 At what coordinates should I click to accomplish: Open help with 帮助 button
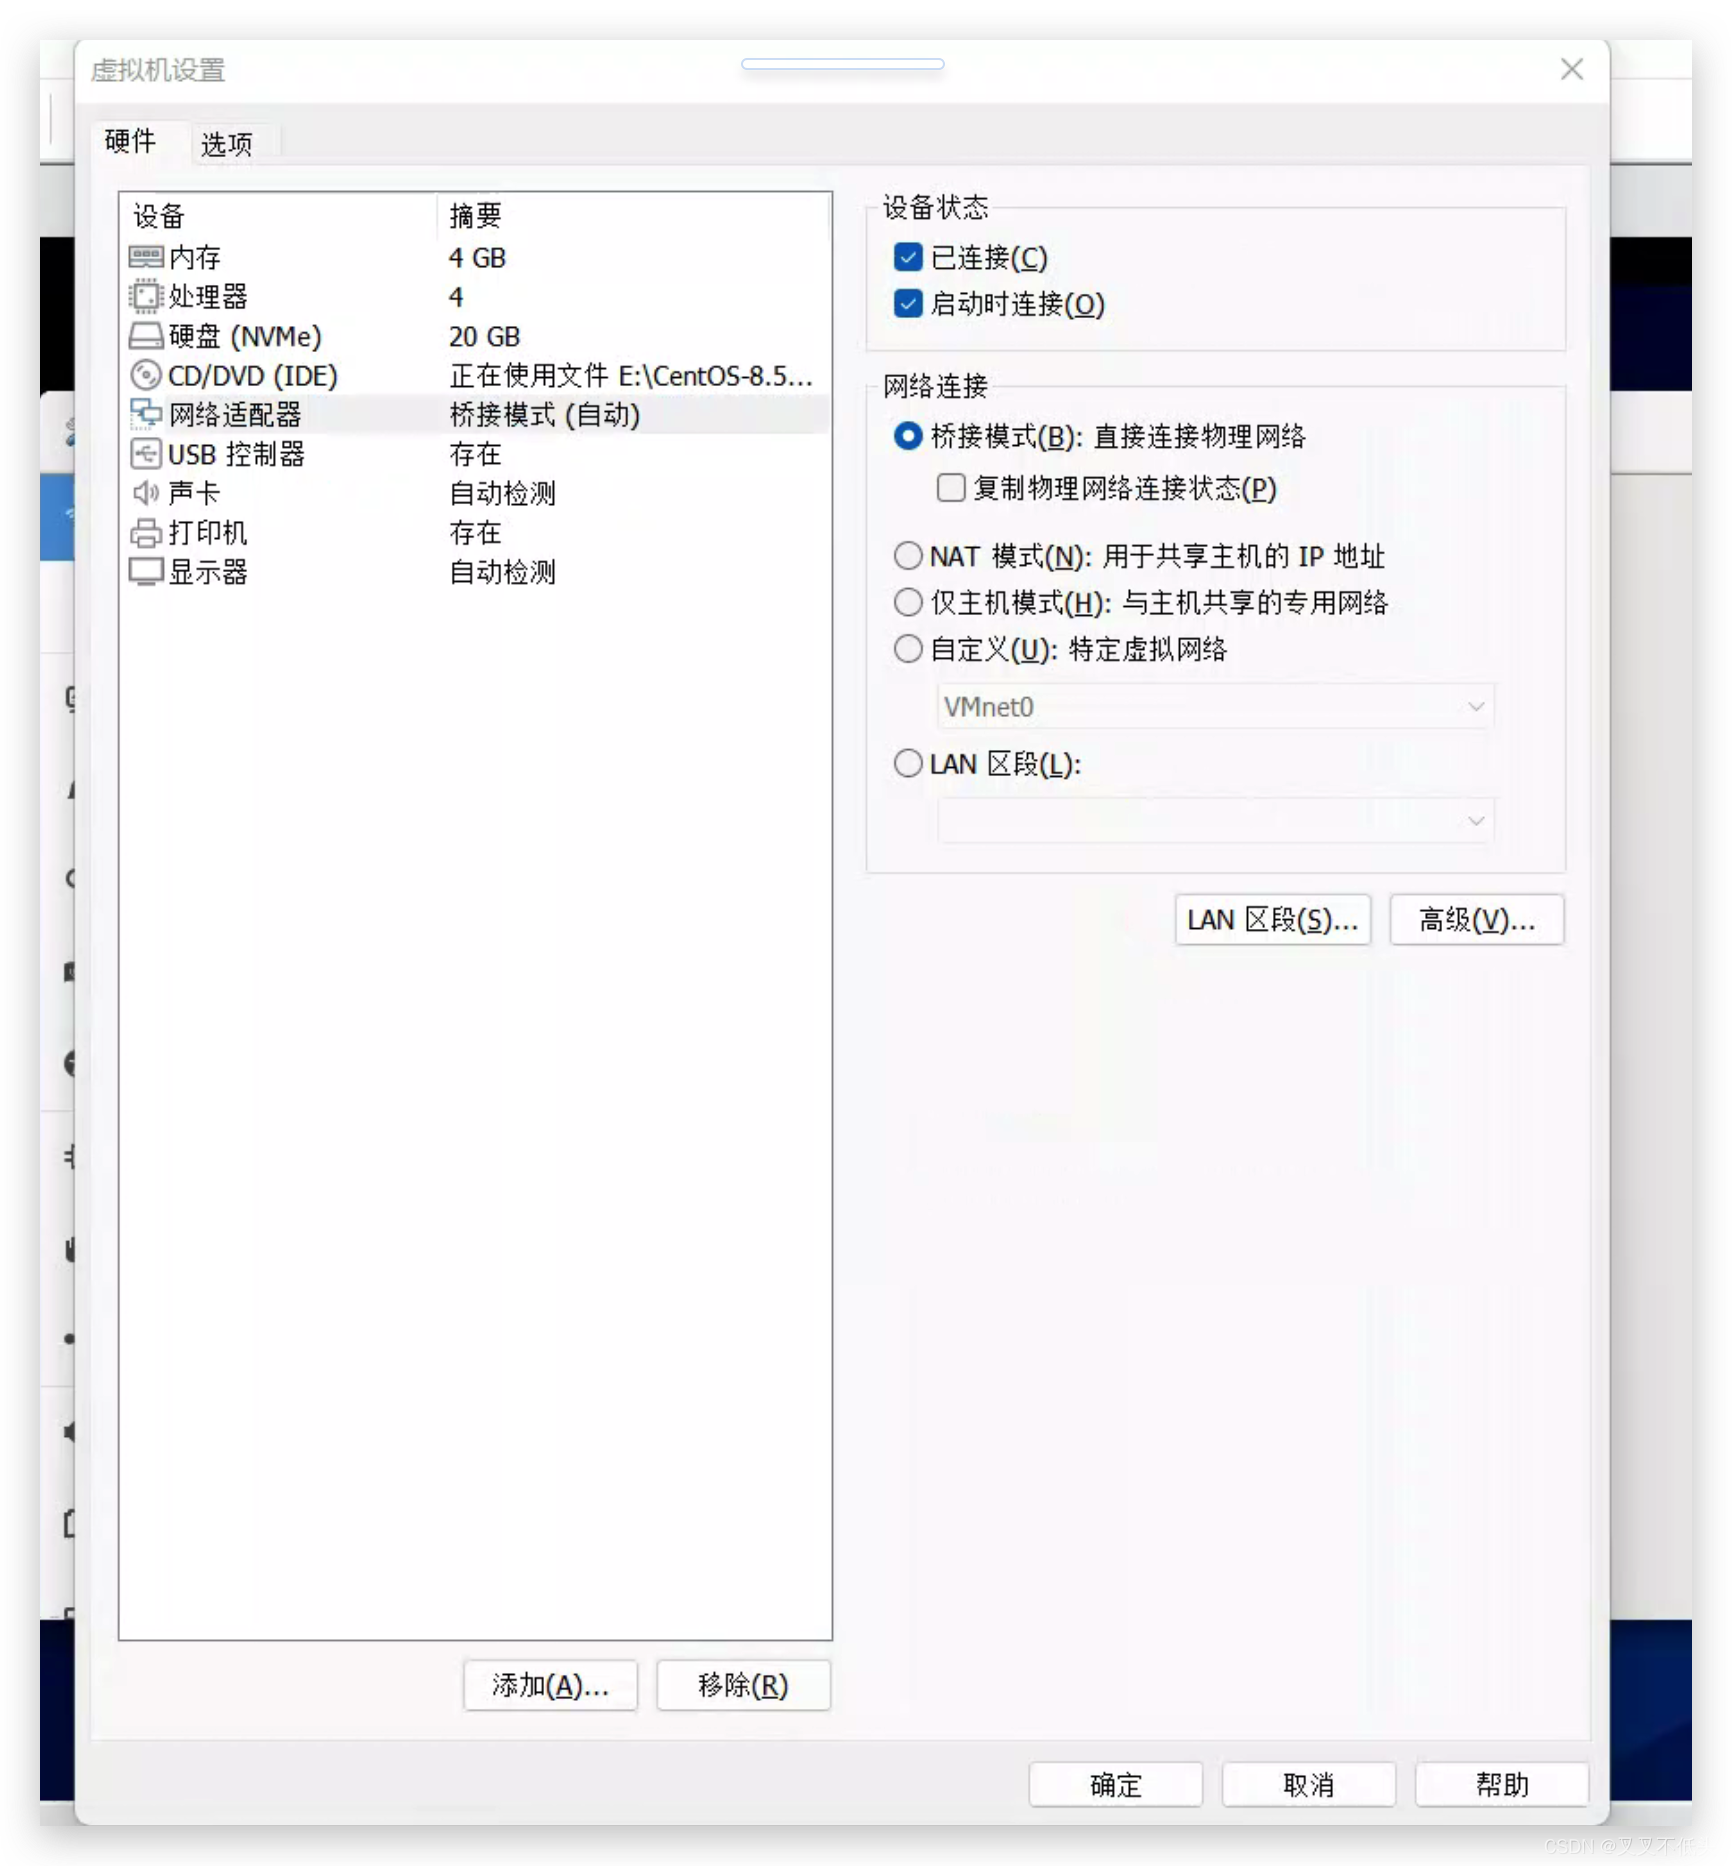(x=1502, y=1785)
